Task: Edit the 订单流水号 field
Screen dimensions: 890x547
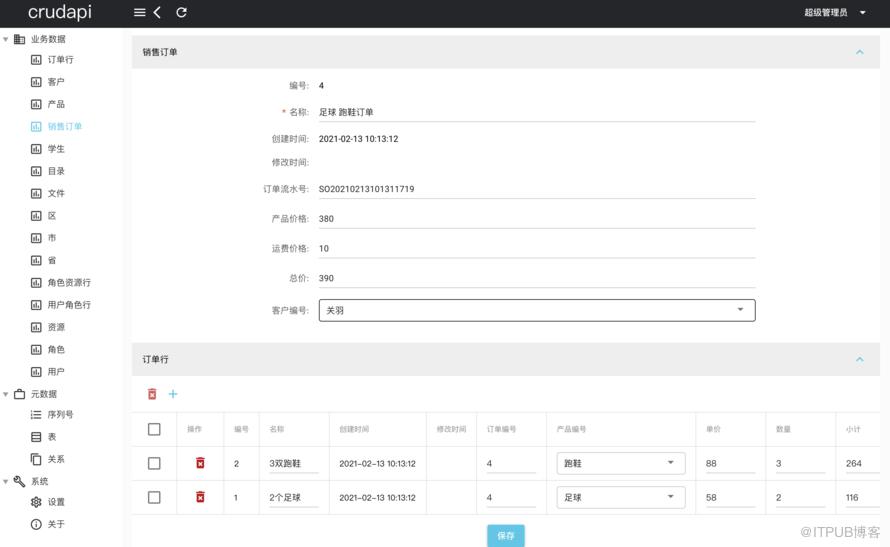Action: click(x=536, y=189)
